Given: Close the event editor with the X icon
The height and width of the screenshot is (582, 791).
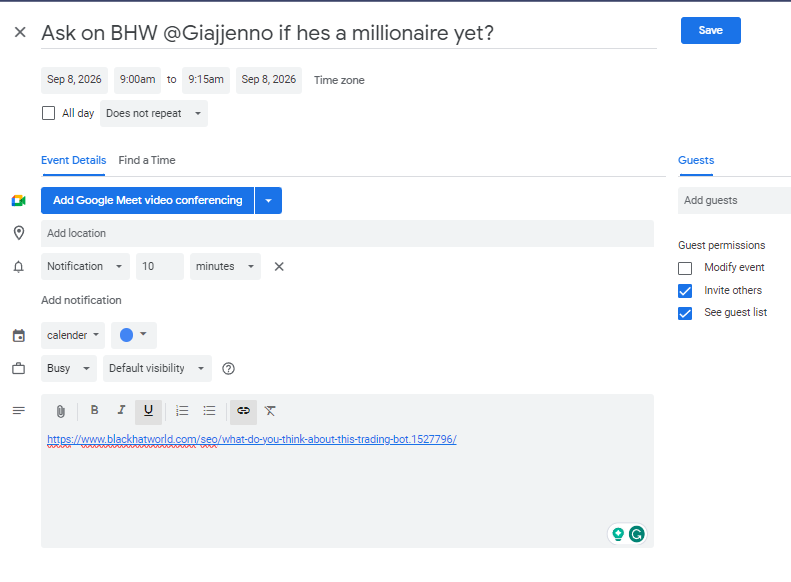Looking at the screenshot, I should pyautogui.click(x=20, y=32).
